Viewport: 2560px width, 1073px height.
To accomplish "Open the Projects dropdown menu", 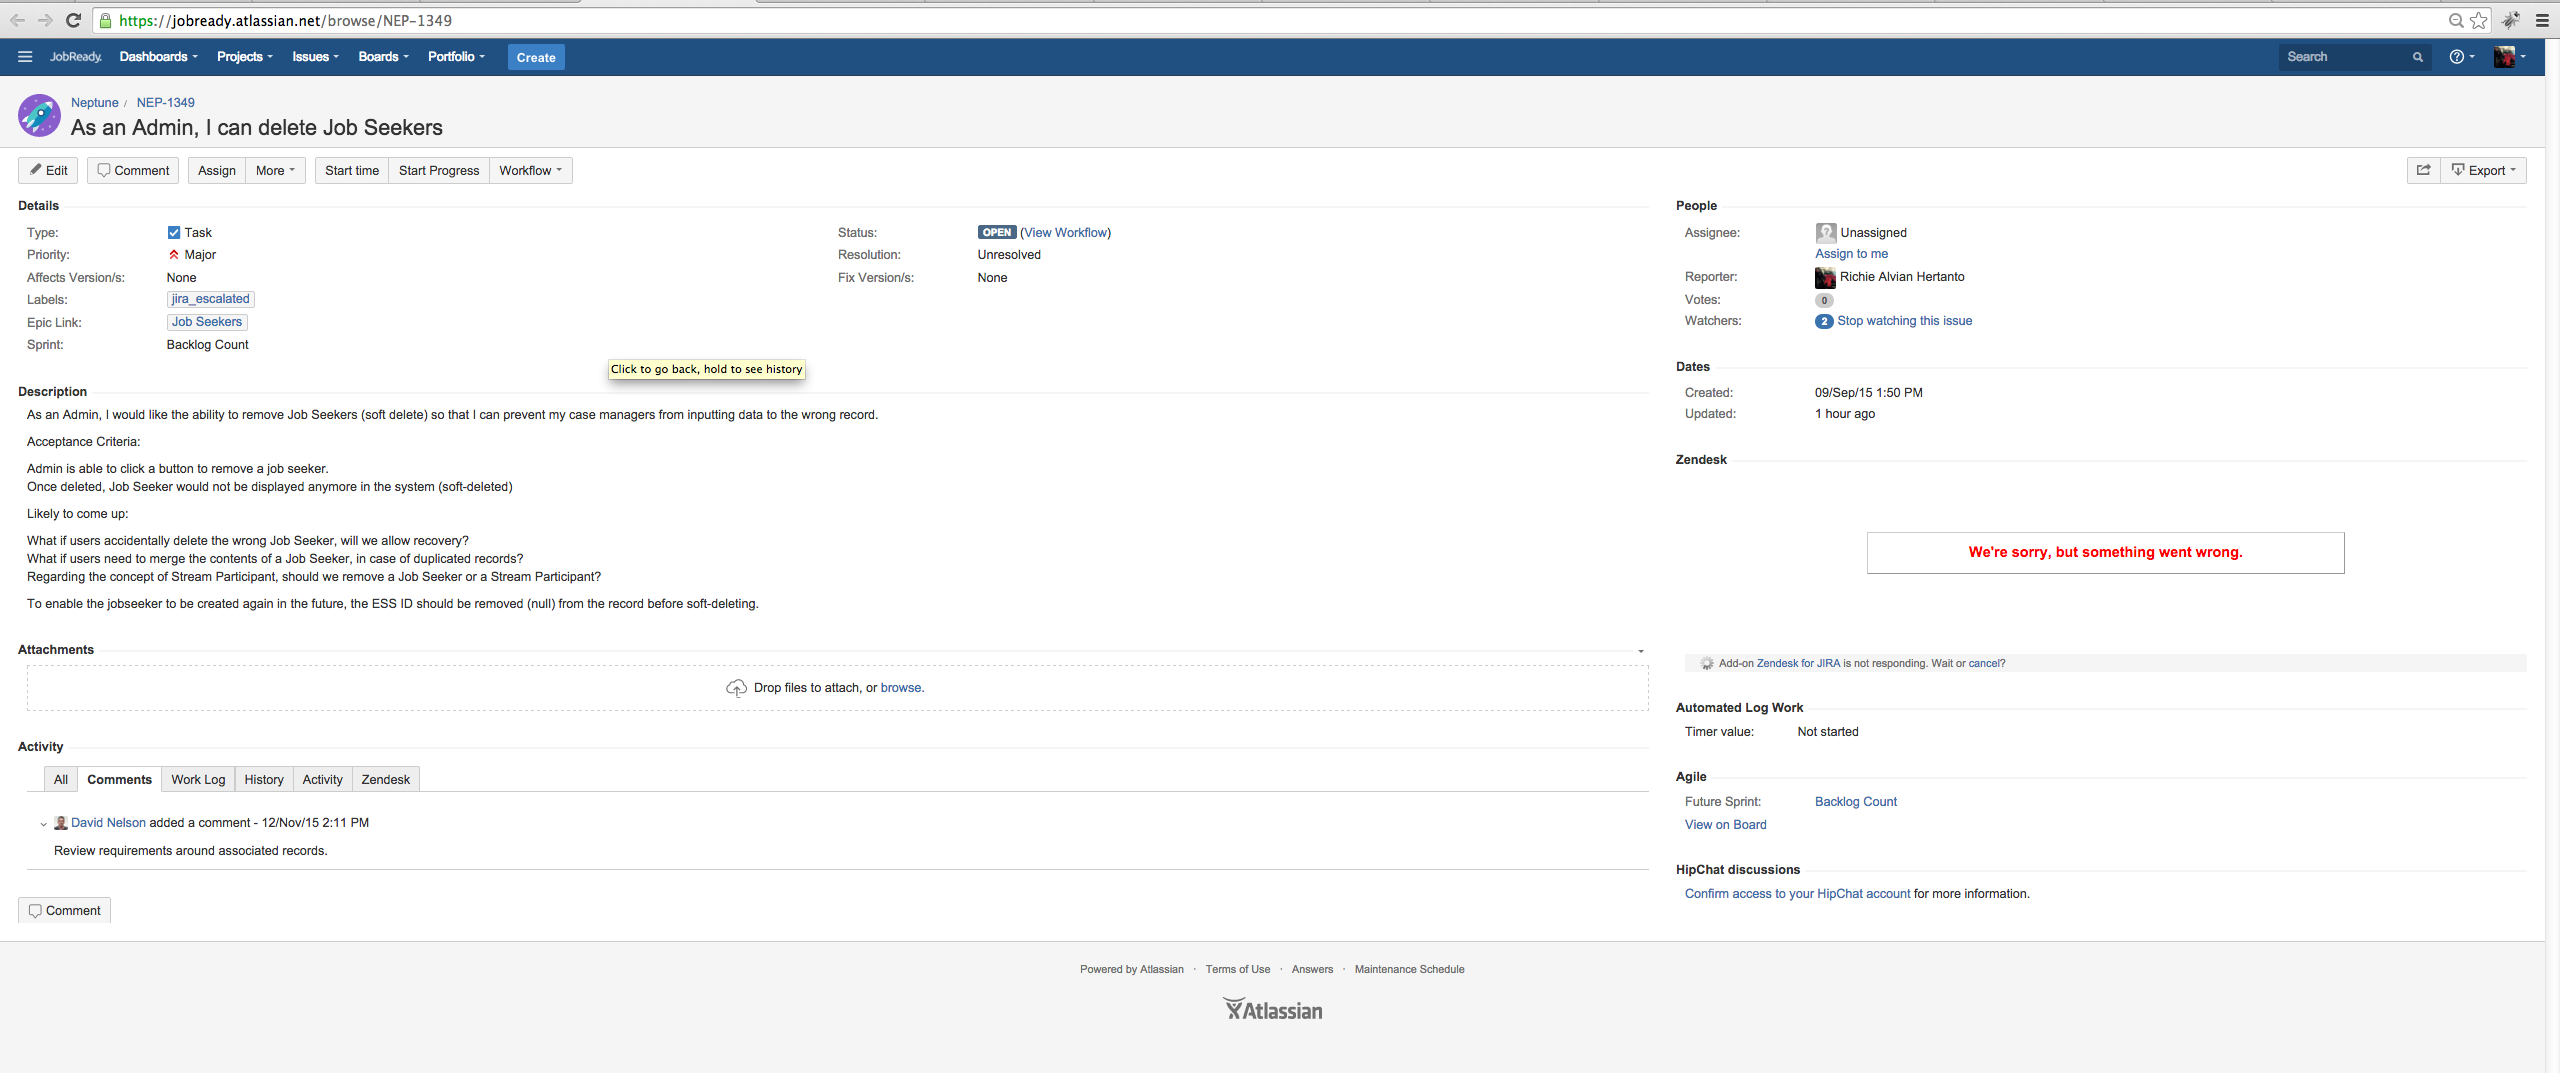I will click(245, 57).
